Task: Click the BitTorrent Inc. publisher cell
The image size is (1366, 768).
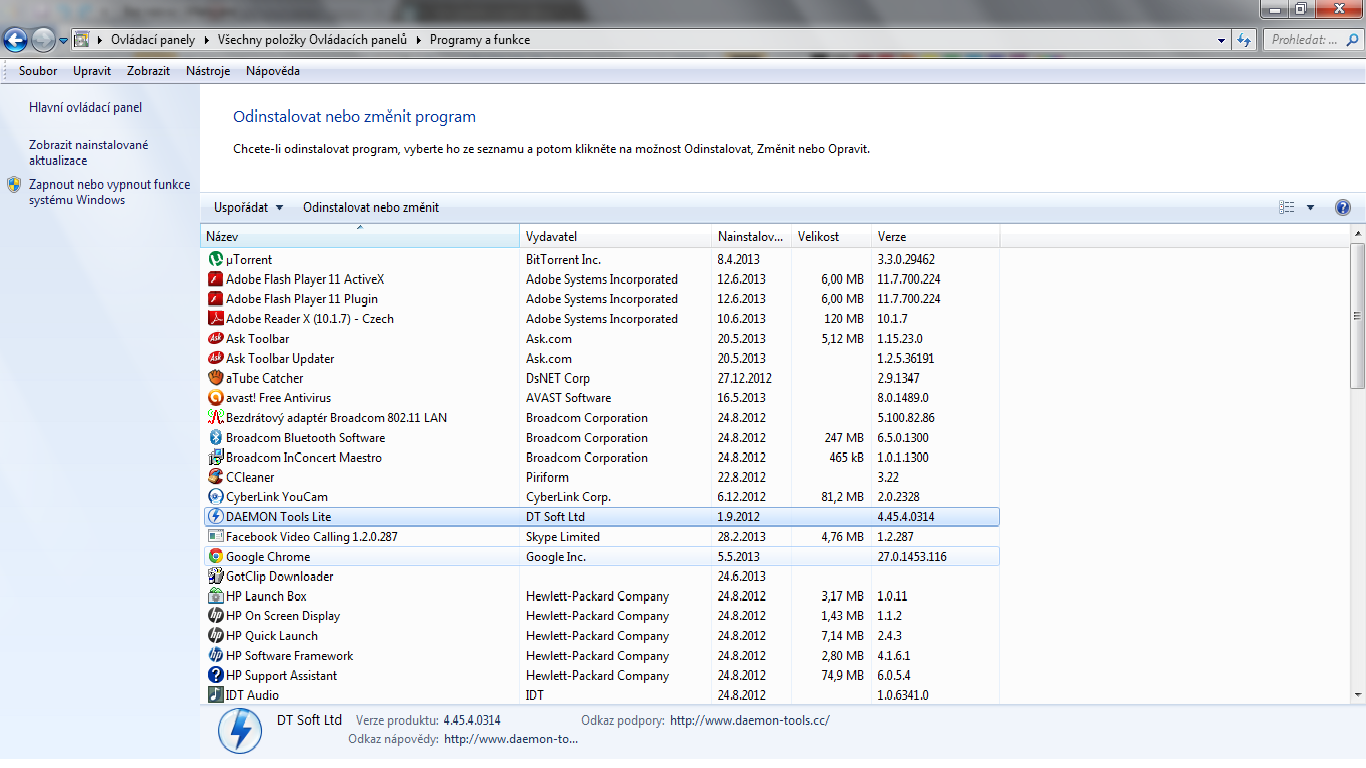Action: (563, 259)
